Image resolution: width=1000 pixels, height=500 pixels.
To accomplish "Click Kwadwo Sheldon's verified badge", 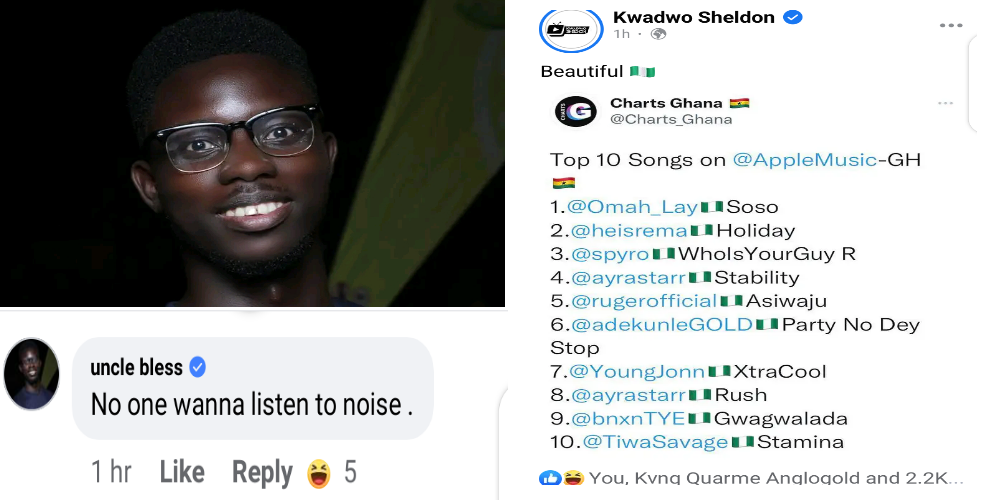I will (792, 18).
